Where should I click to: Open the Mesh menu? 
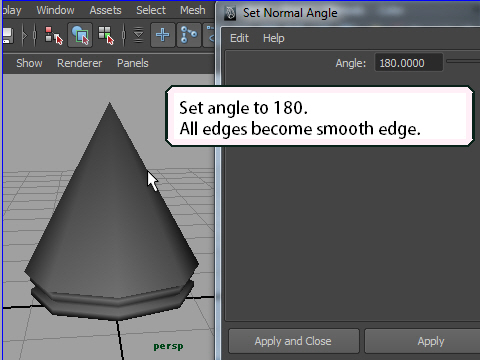pyautogui.click(x=193, y=10)
